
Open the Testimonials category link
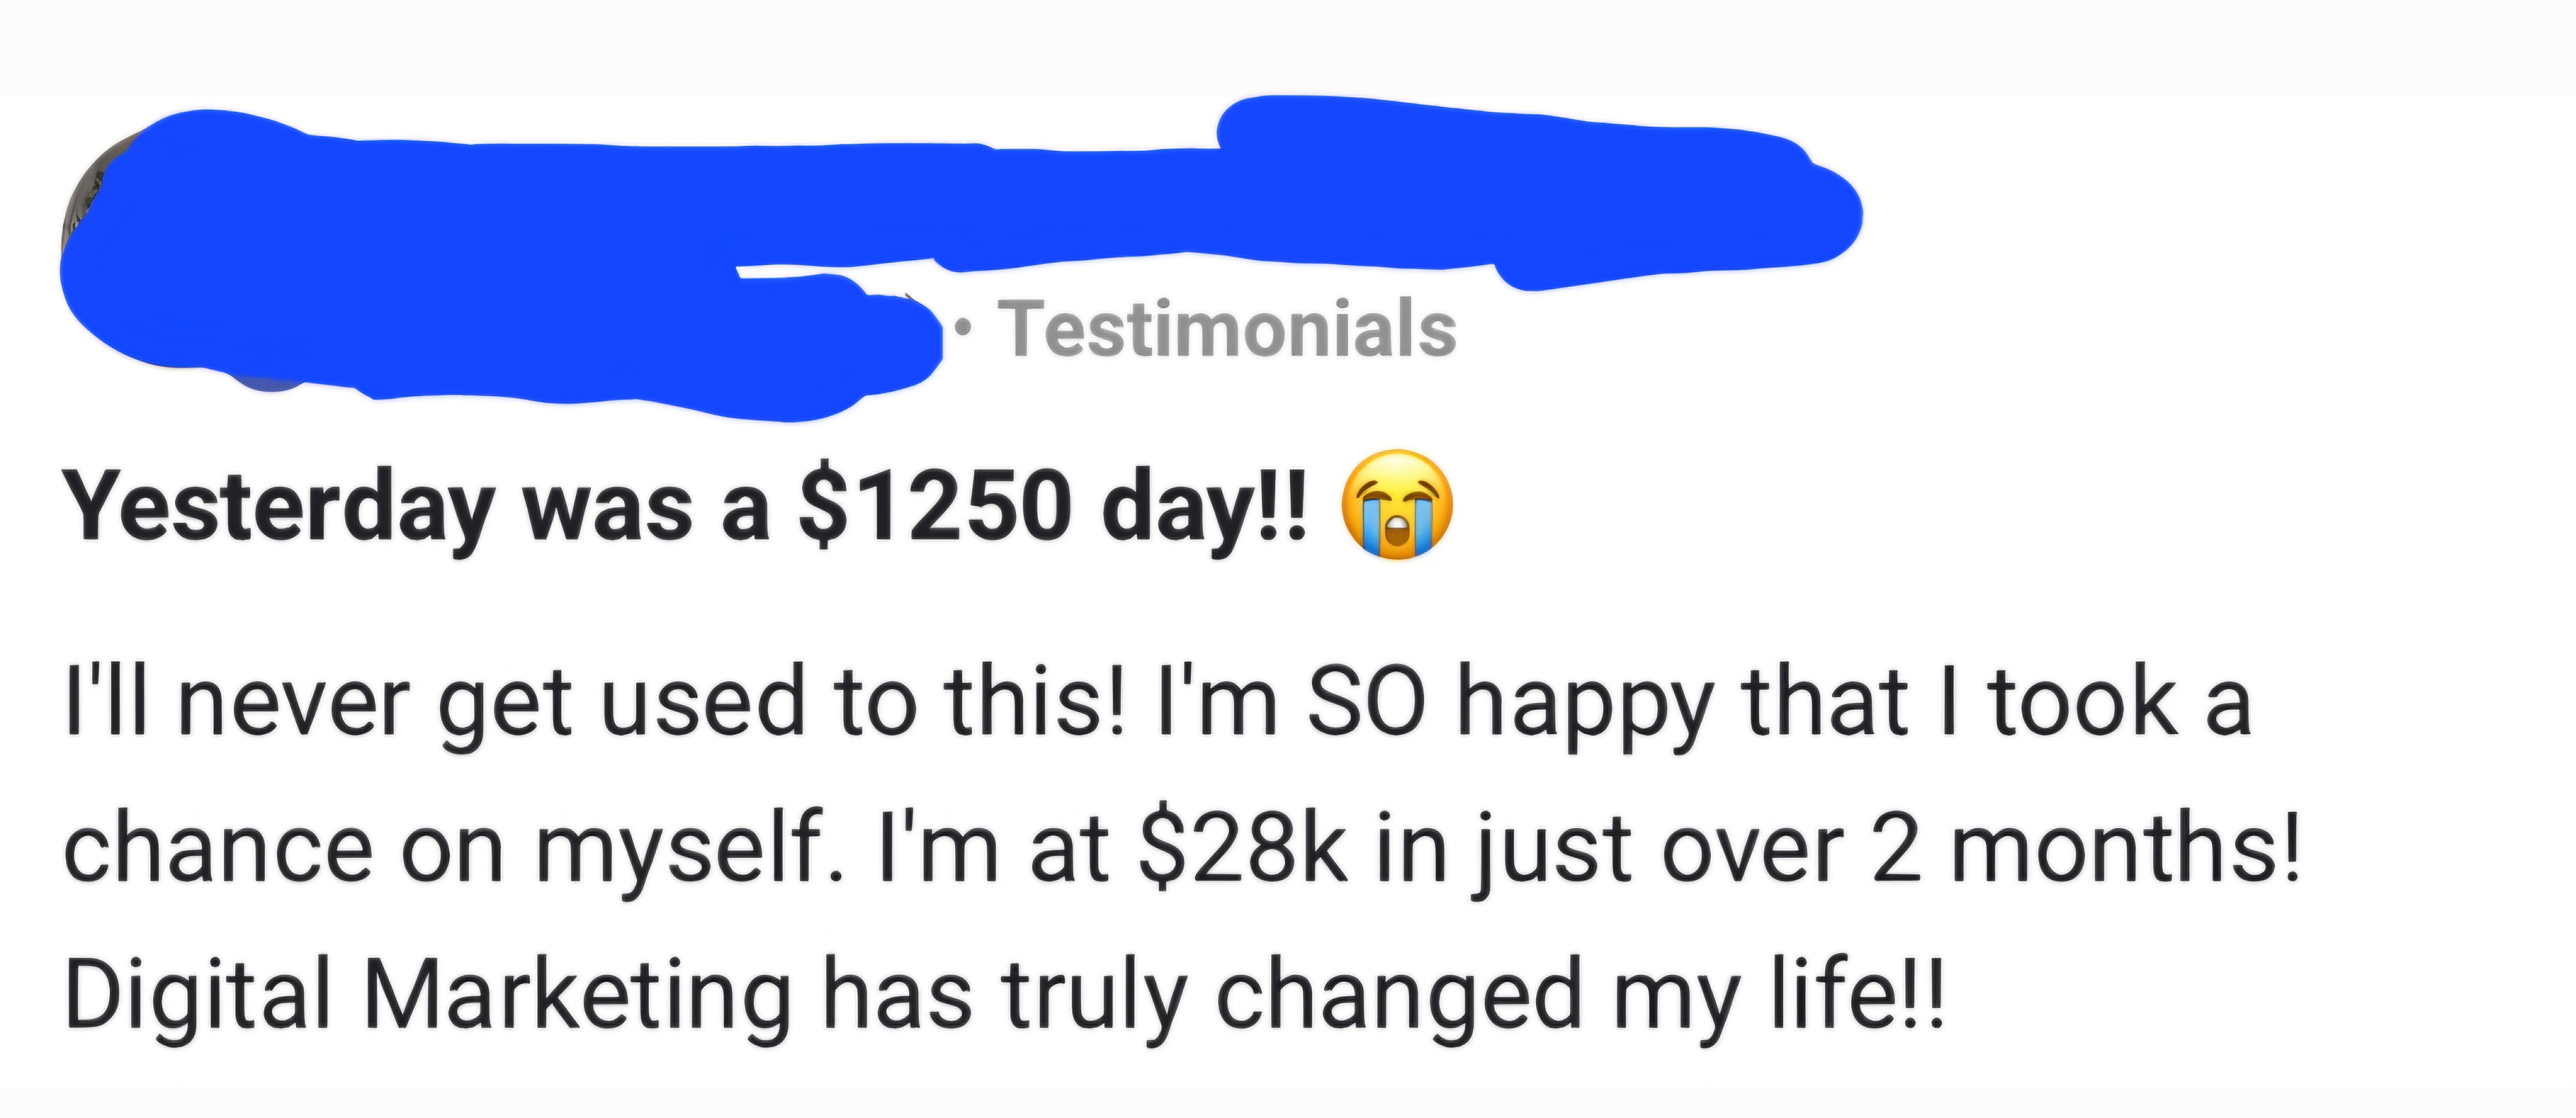coord(1230,328)
